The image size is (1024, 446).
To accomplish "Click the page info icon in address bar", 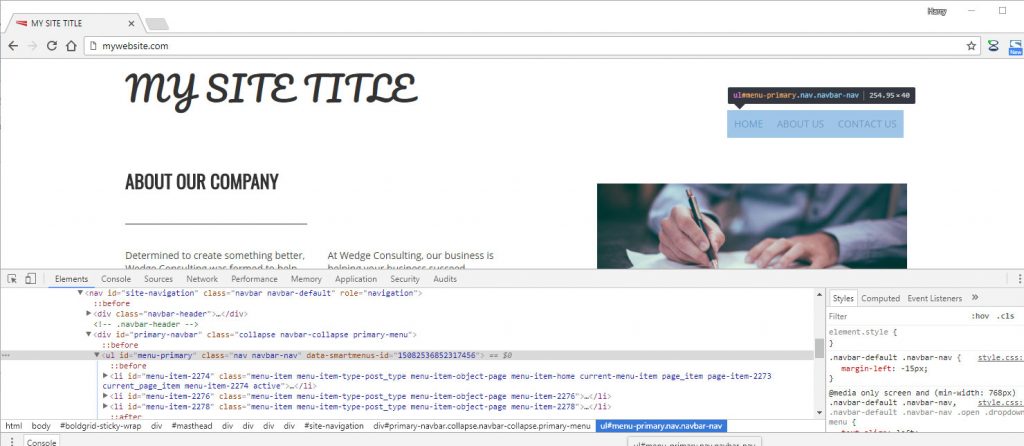I will 93,46.
